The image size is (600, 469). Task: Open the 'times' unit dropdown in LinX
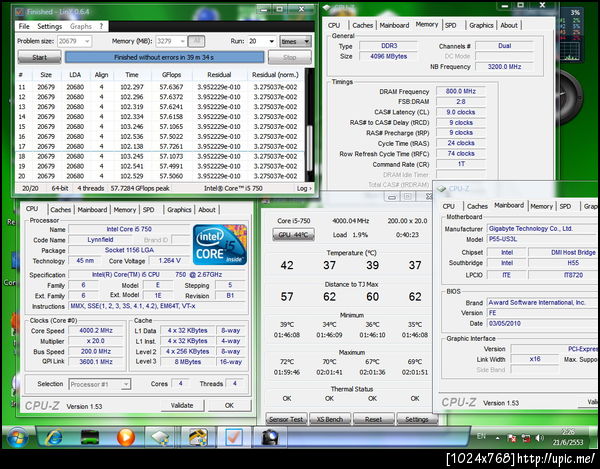pos(295,41)
